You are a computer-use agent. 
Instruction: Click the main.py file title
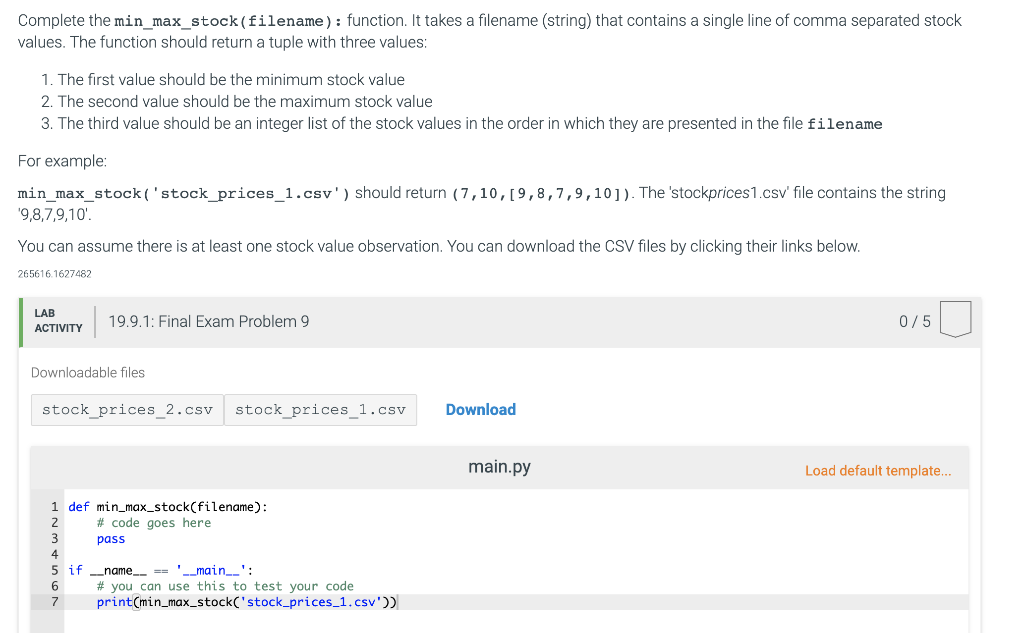[x=499, y=466]
